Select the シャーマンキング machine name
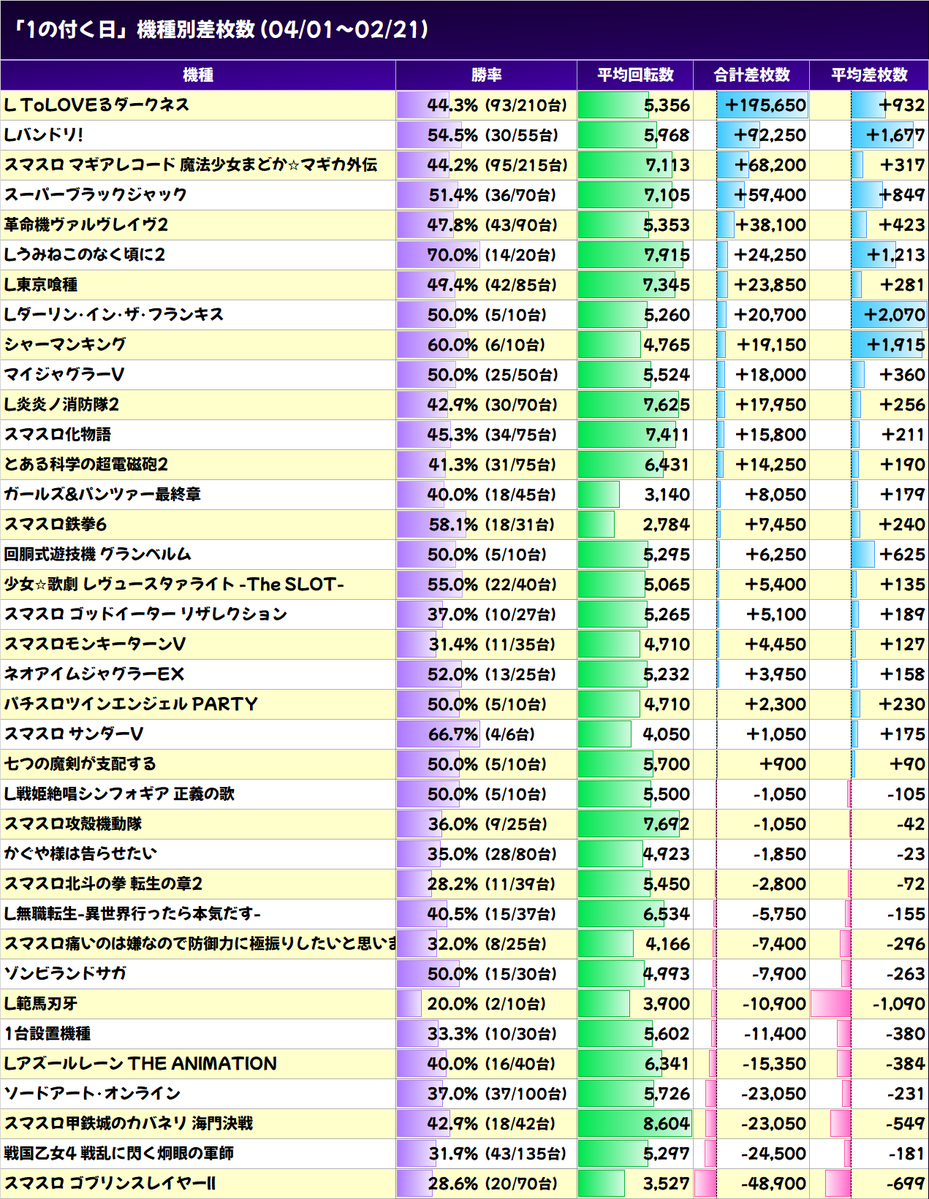This screenshot has width=929, height=1199. 65,344
